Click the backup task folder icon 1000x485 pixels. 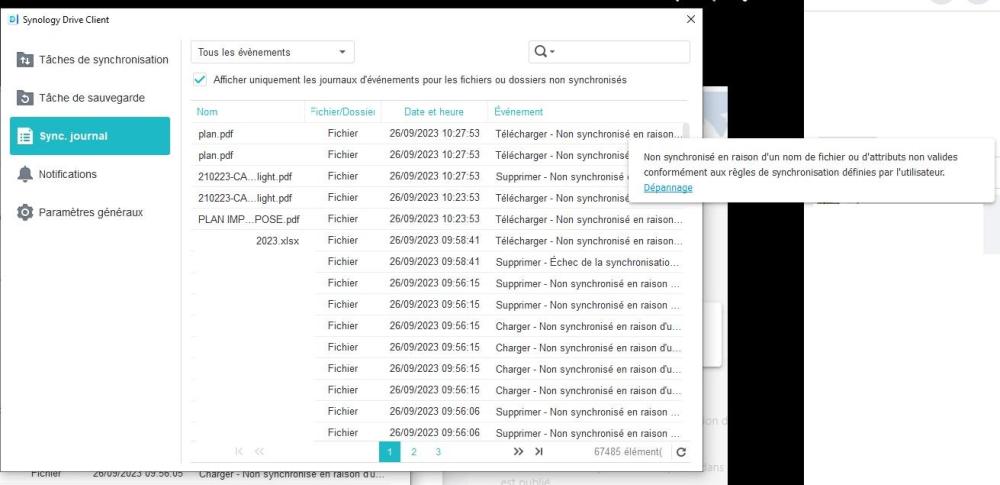click(x=25, y=98)
